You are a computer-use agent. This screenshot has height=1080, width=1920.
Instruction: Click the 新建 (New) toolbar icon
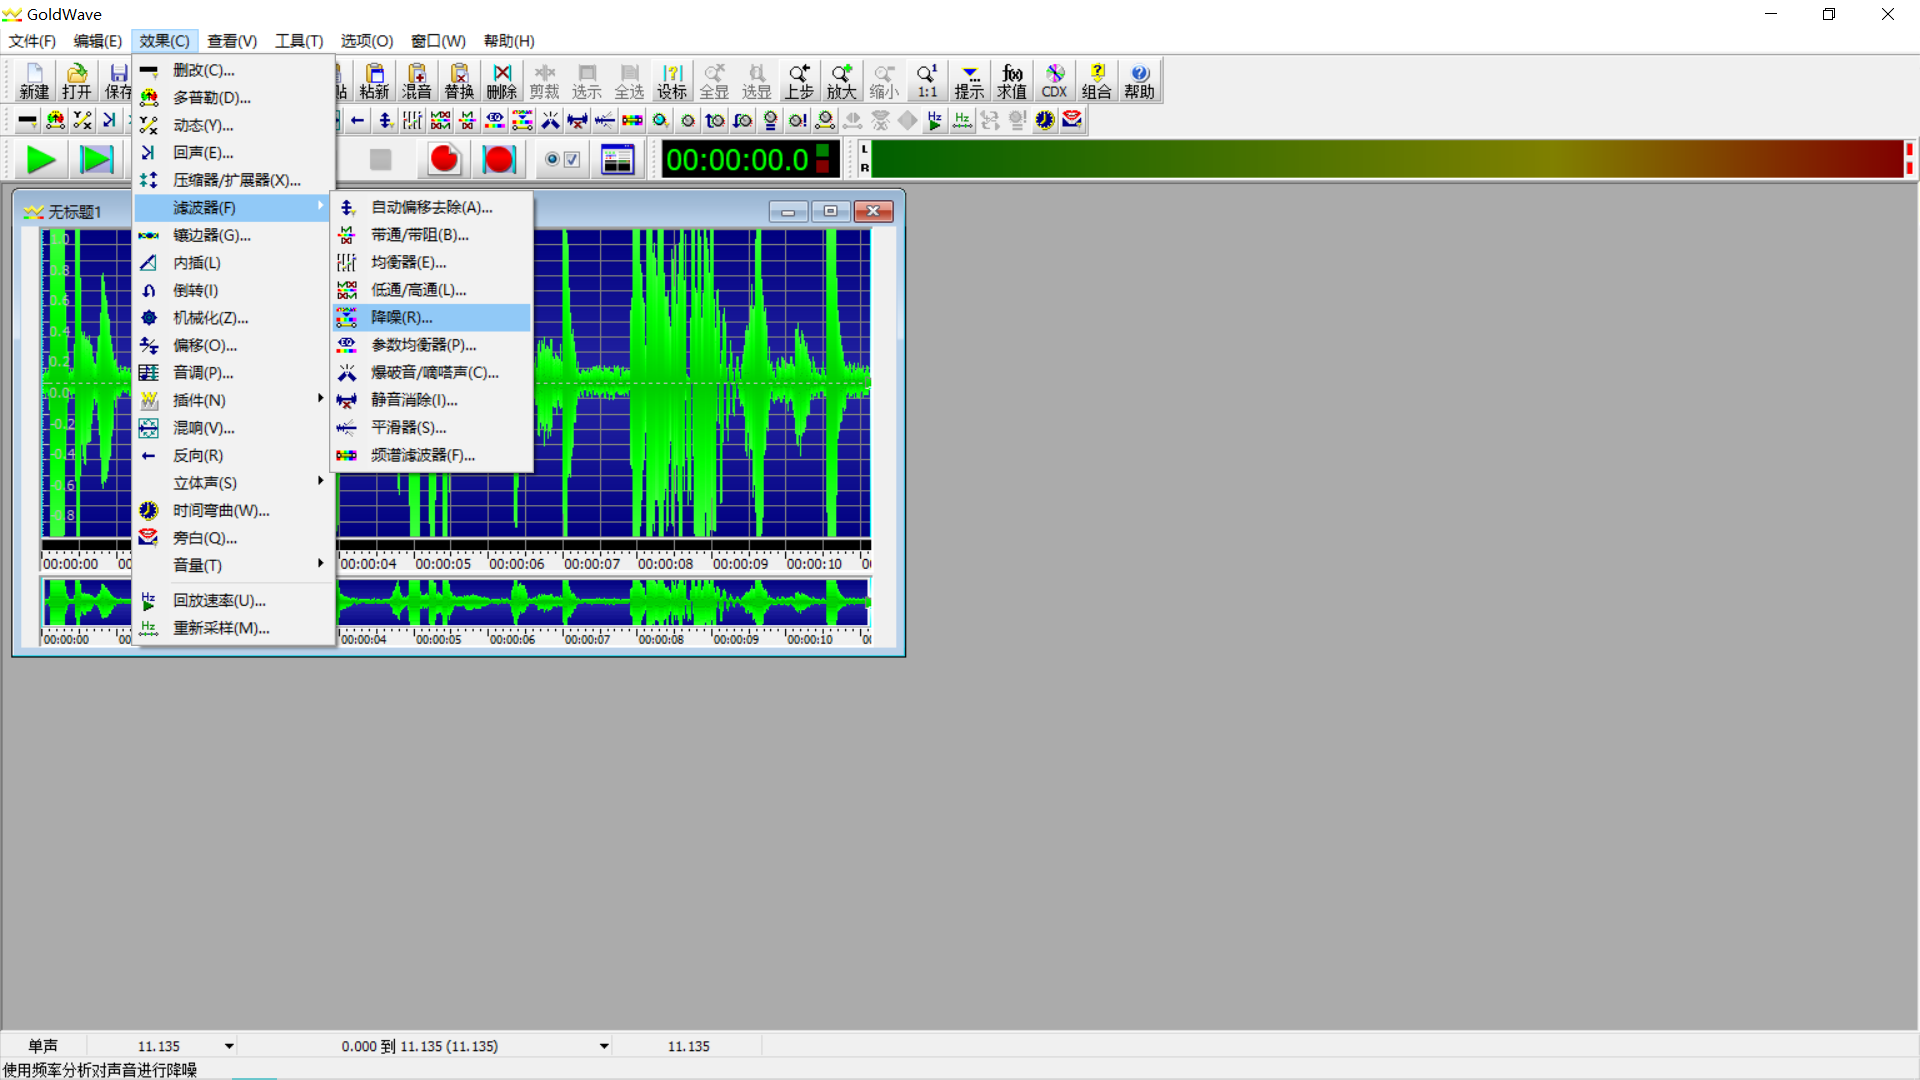pyautogui.click(x=34, y=81)
